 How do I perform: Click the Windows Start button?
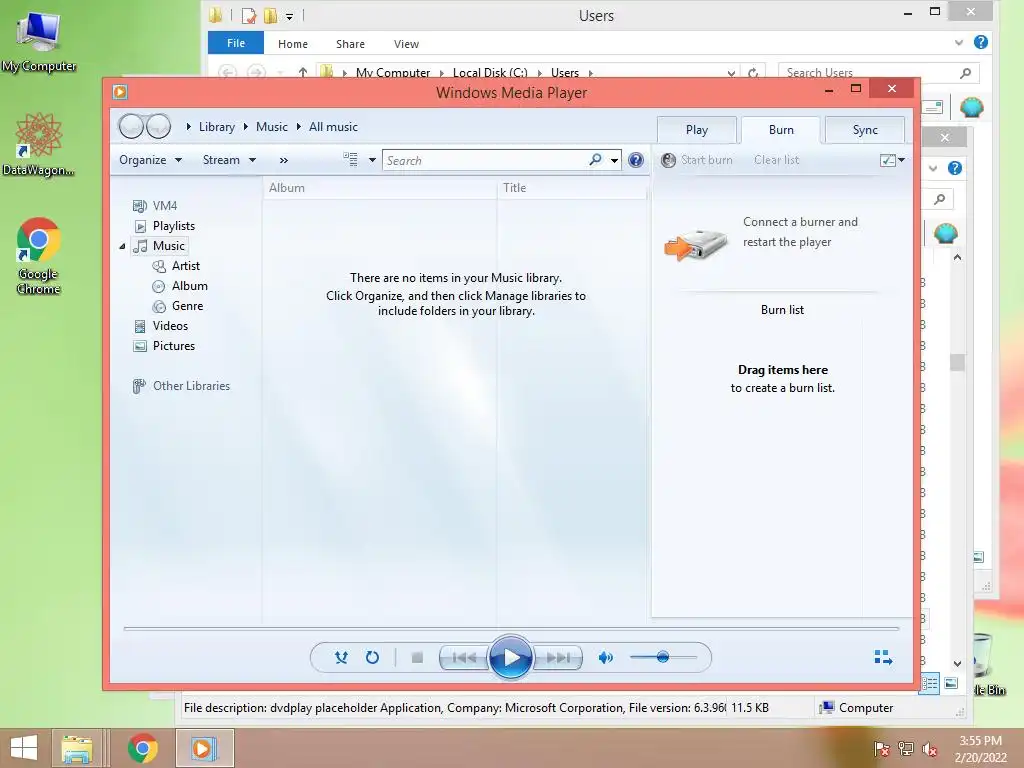click(24, 748)
